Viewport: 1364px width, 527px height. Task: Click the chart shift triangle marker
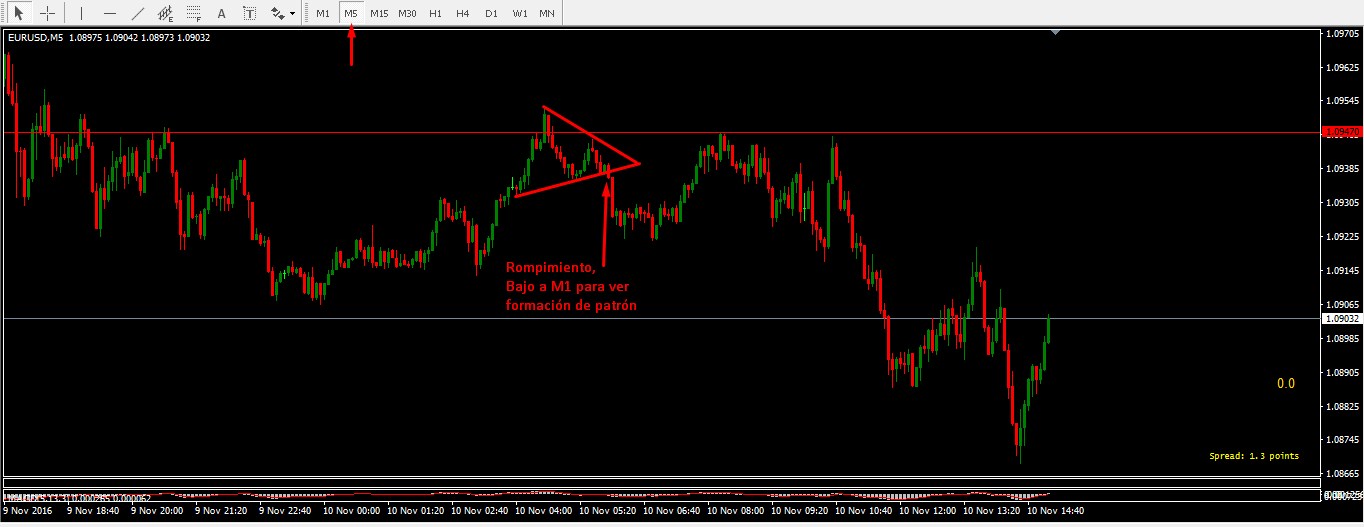(1057, 33)
